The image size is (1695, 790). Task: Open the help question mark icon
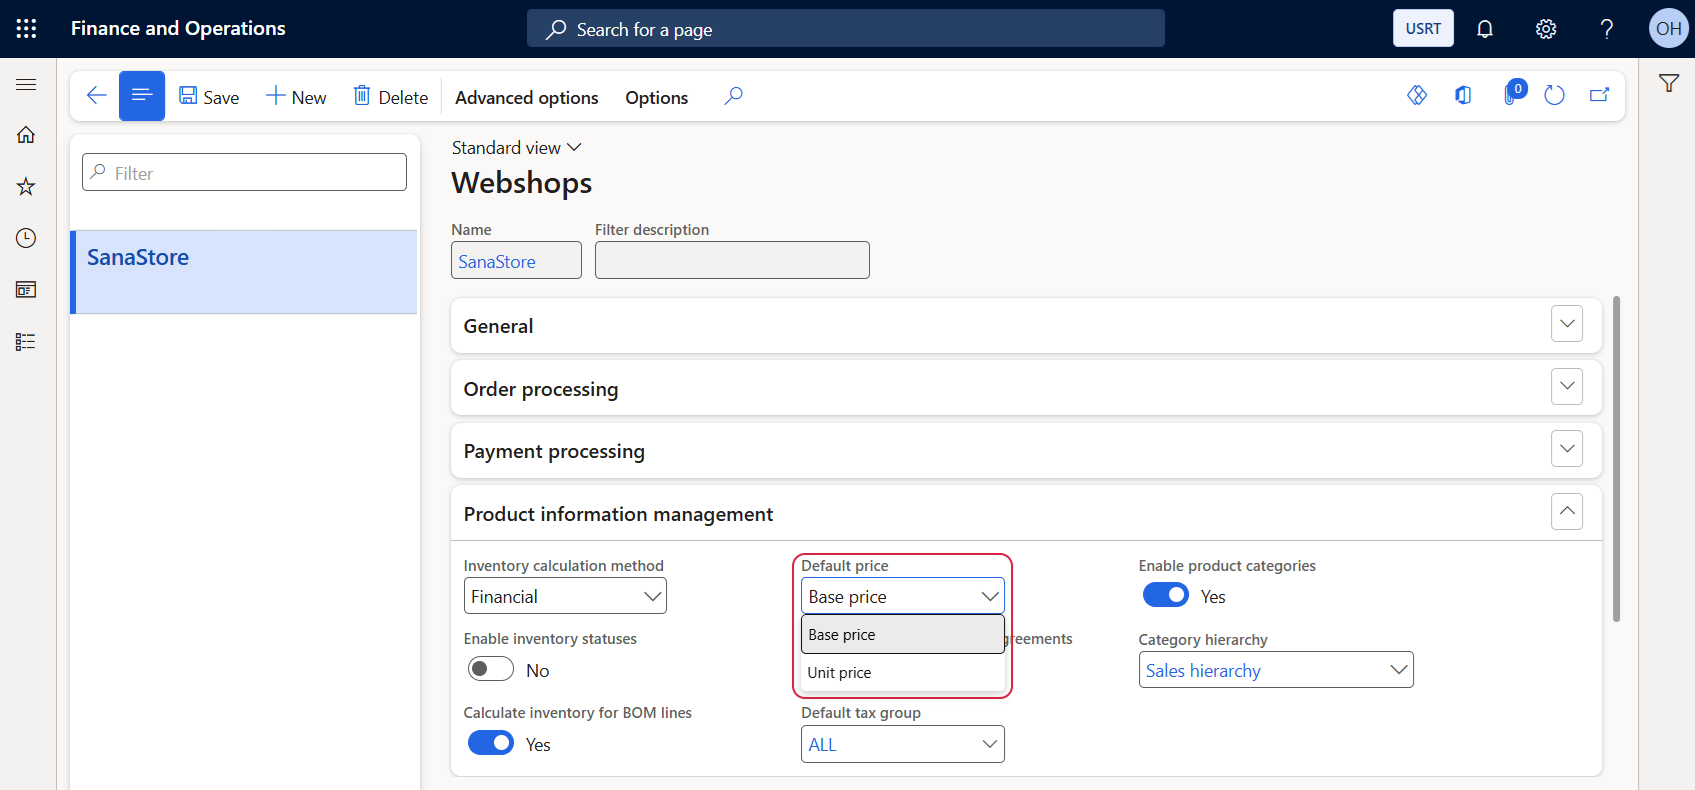tap(1607, 29)
